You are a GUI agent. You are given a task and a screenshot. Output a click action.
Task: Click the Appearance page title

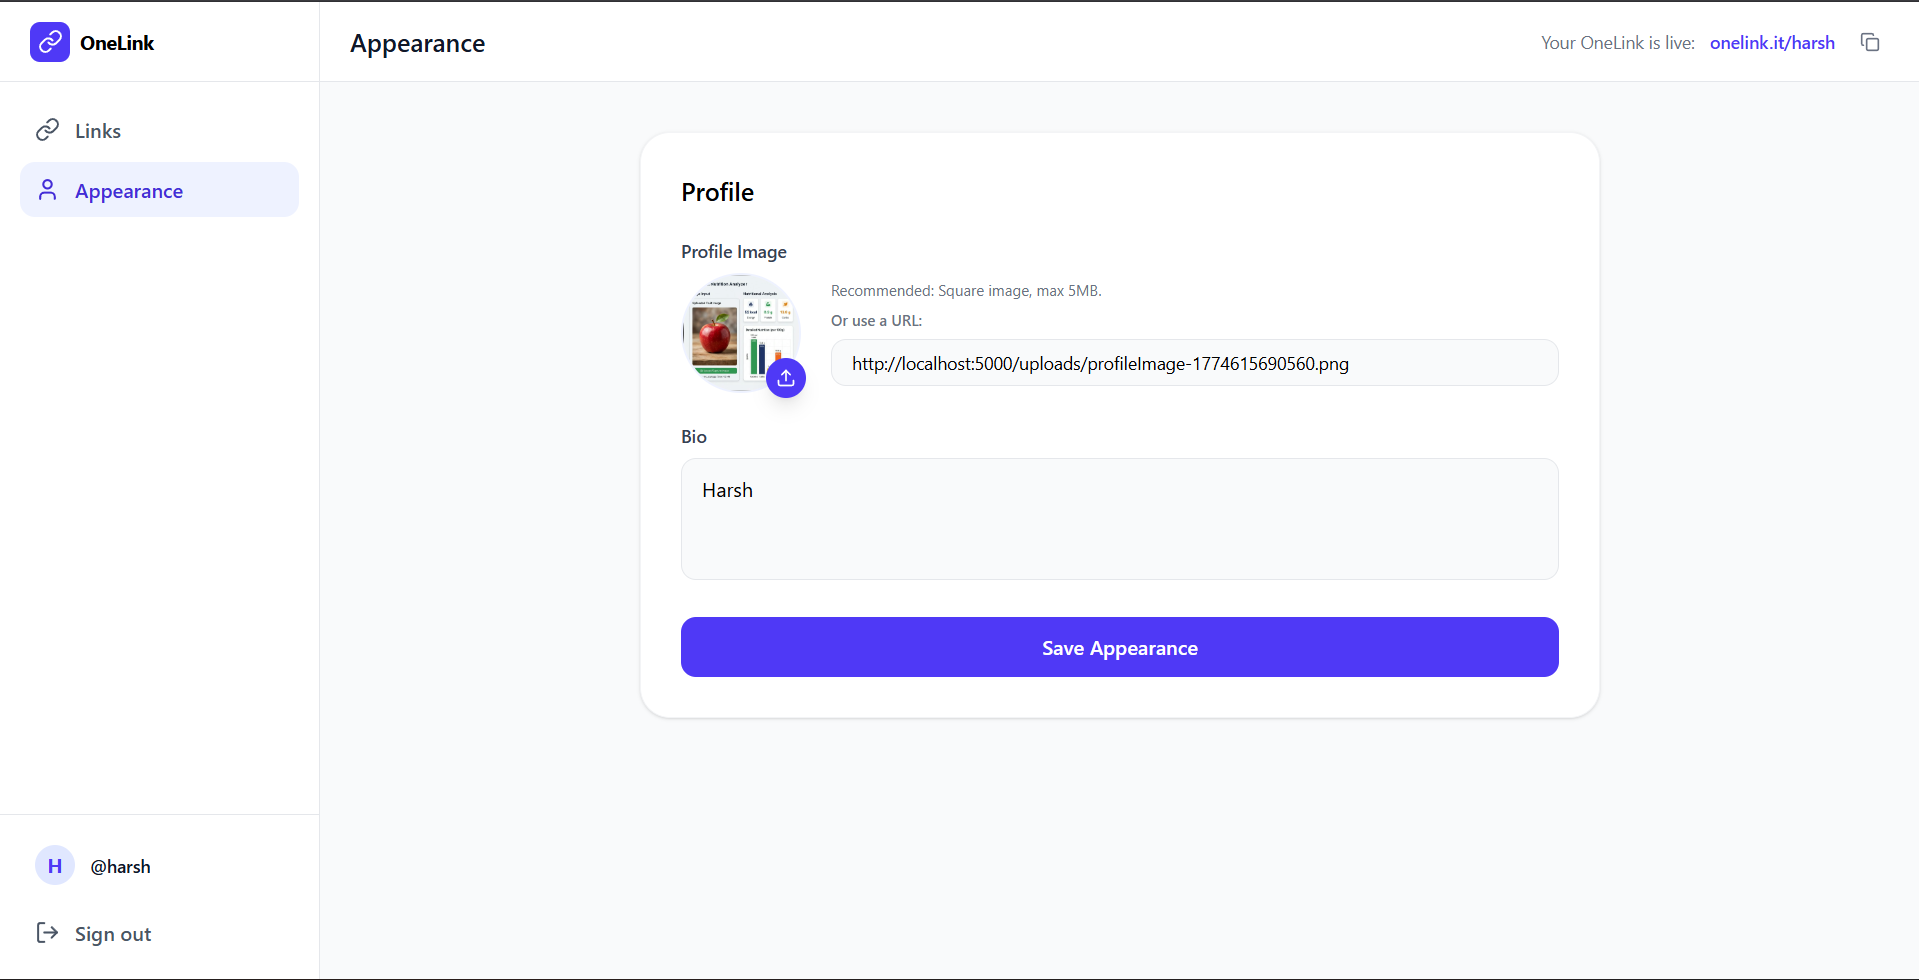[x=417, y=43]
